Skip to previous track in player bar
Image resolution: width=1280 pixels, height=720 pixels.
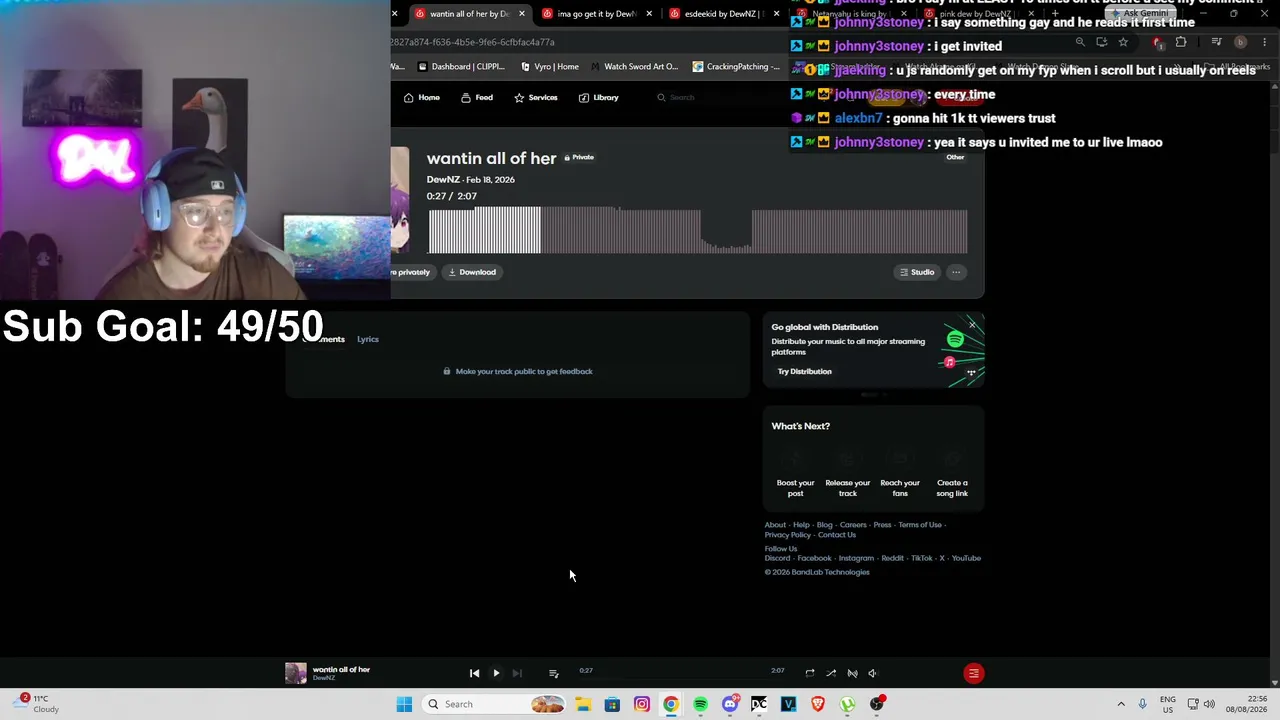[x=474, y=673]
